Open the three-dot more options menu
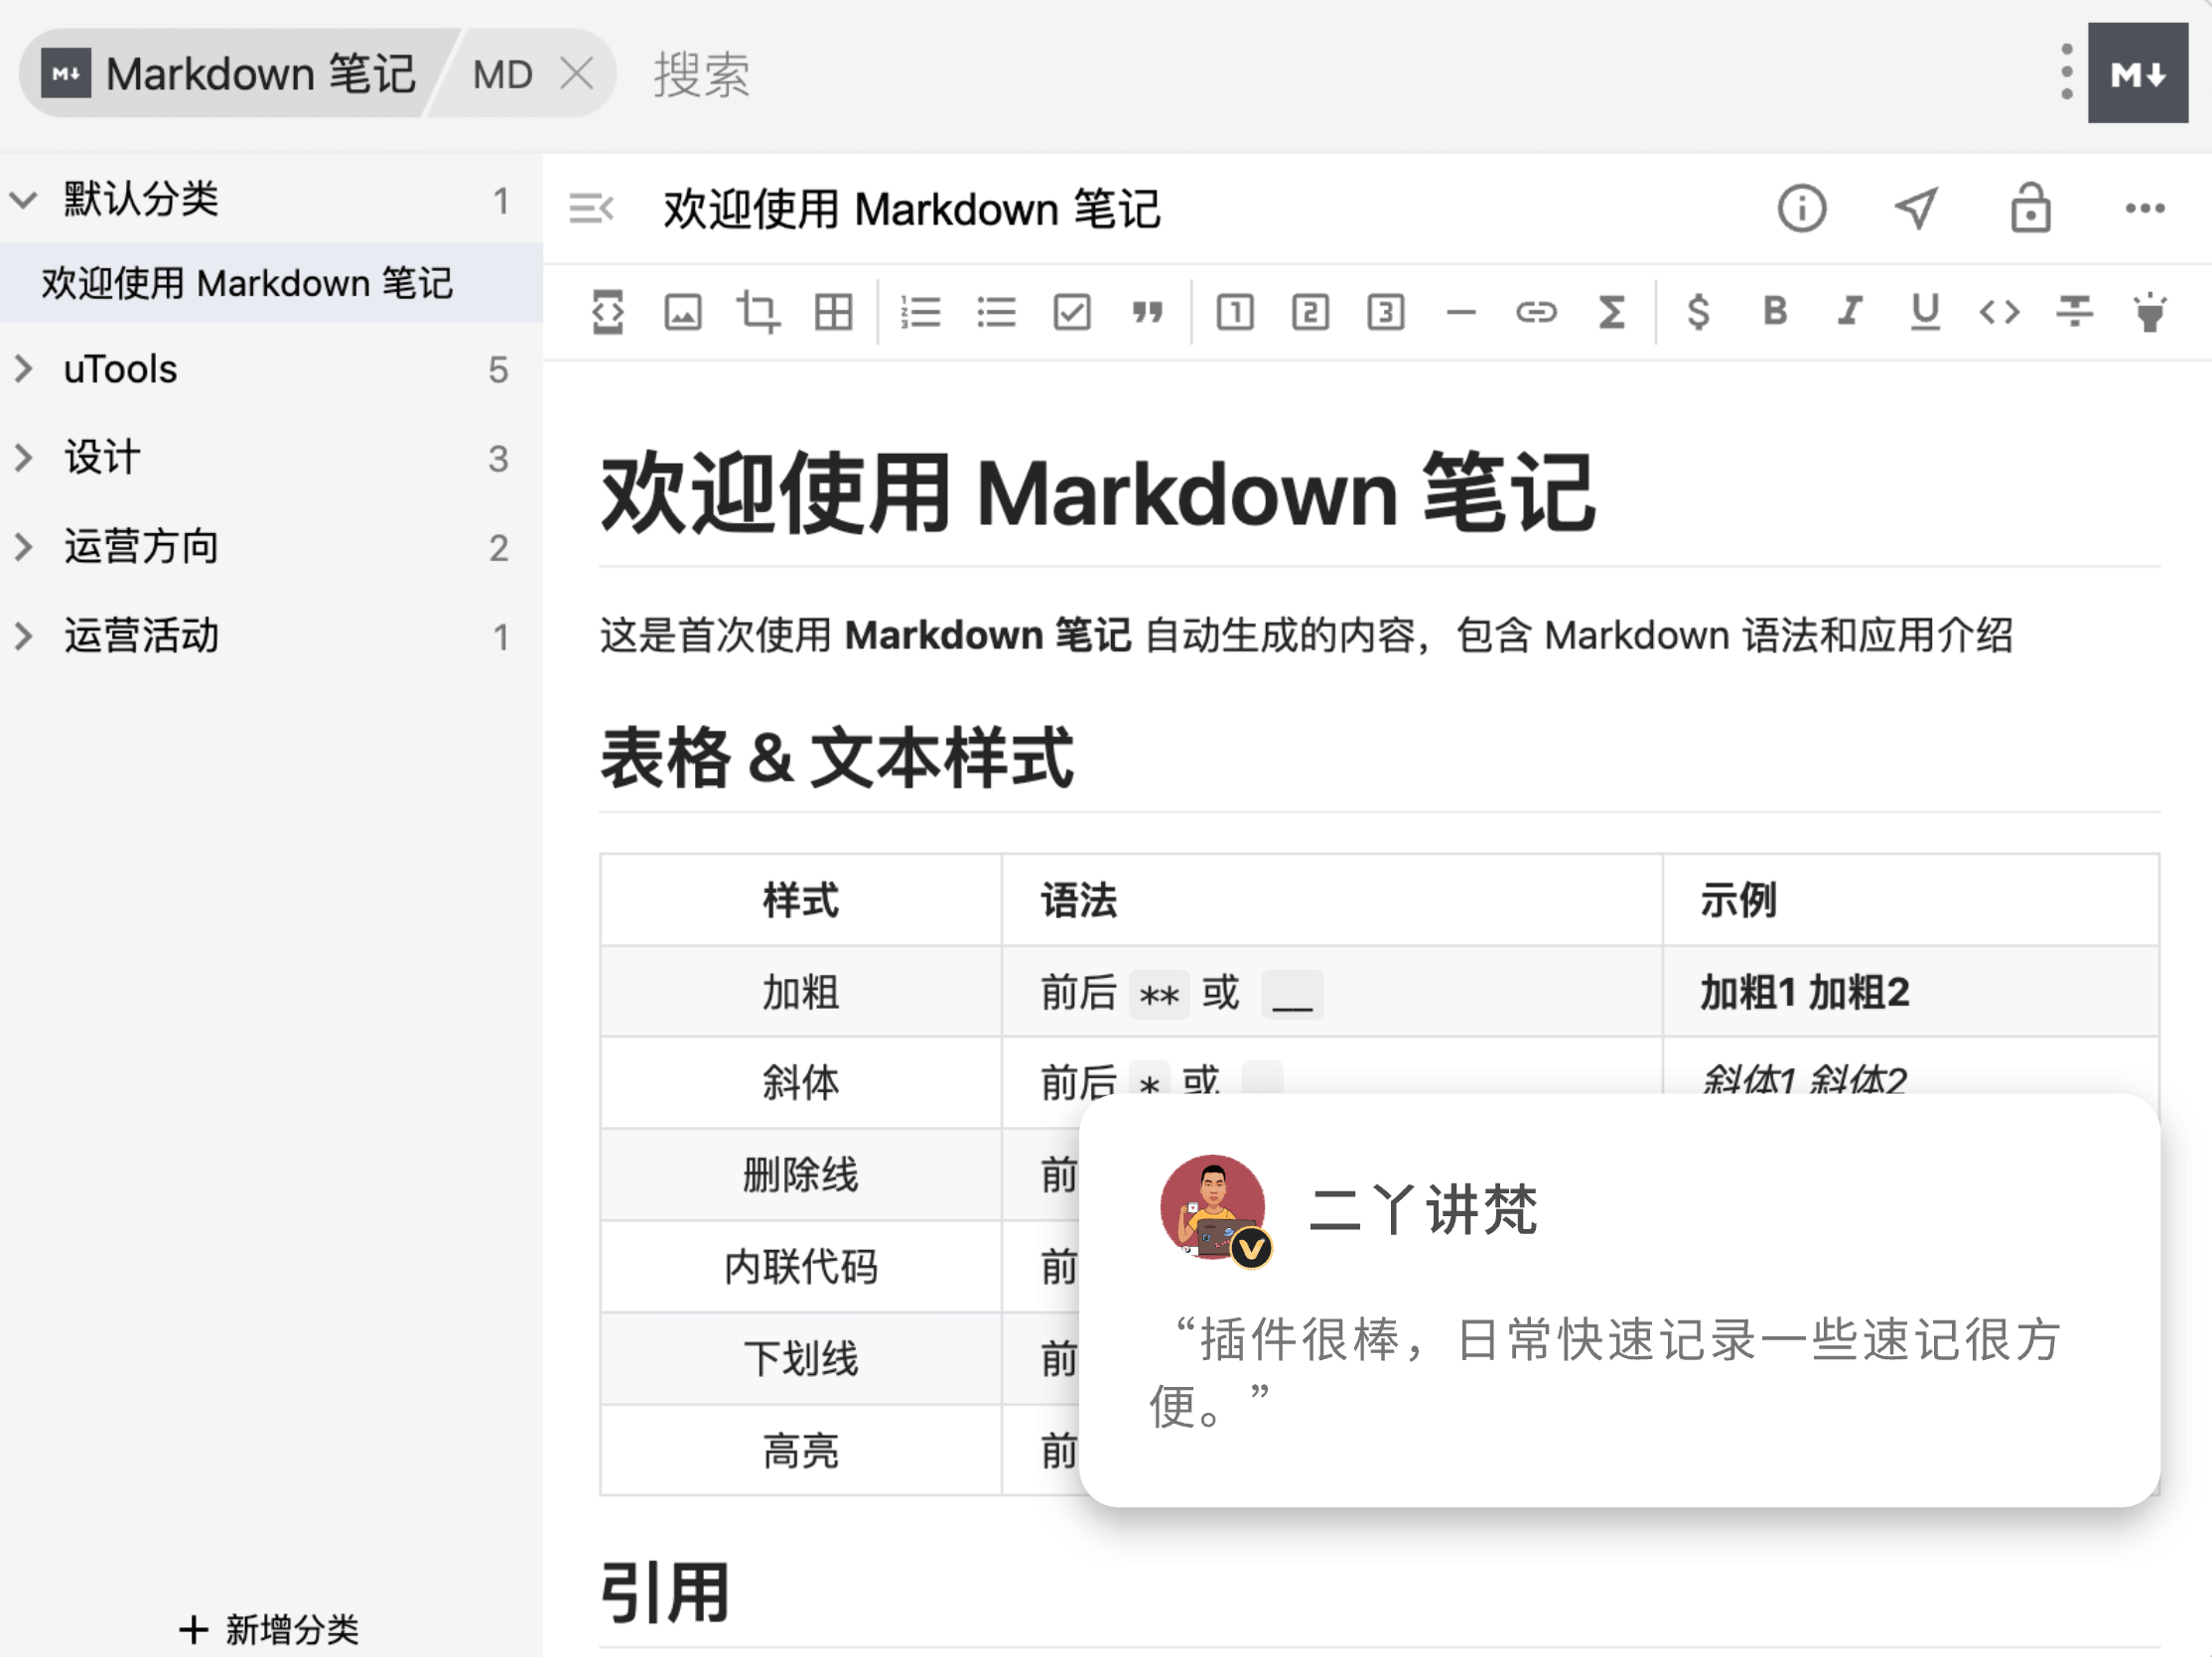Image resolution: width=2212 pixels, height=1657 pixels. click(x=2144, y=208)
